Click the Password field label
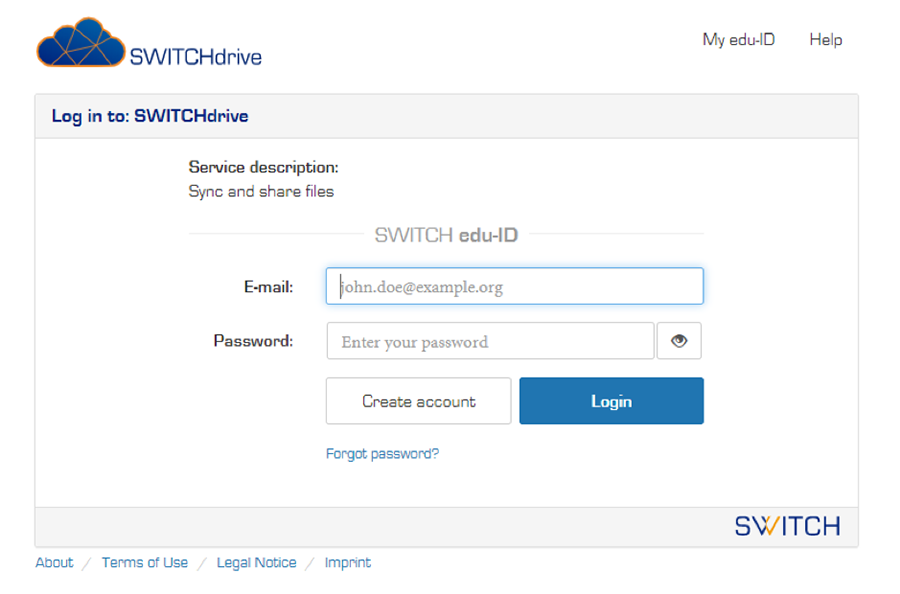Viewport: 900px width, 594px height. pos(253,341)
